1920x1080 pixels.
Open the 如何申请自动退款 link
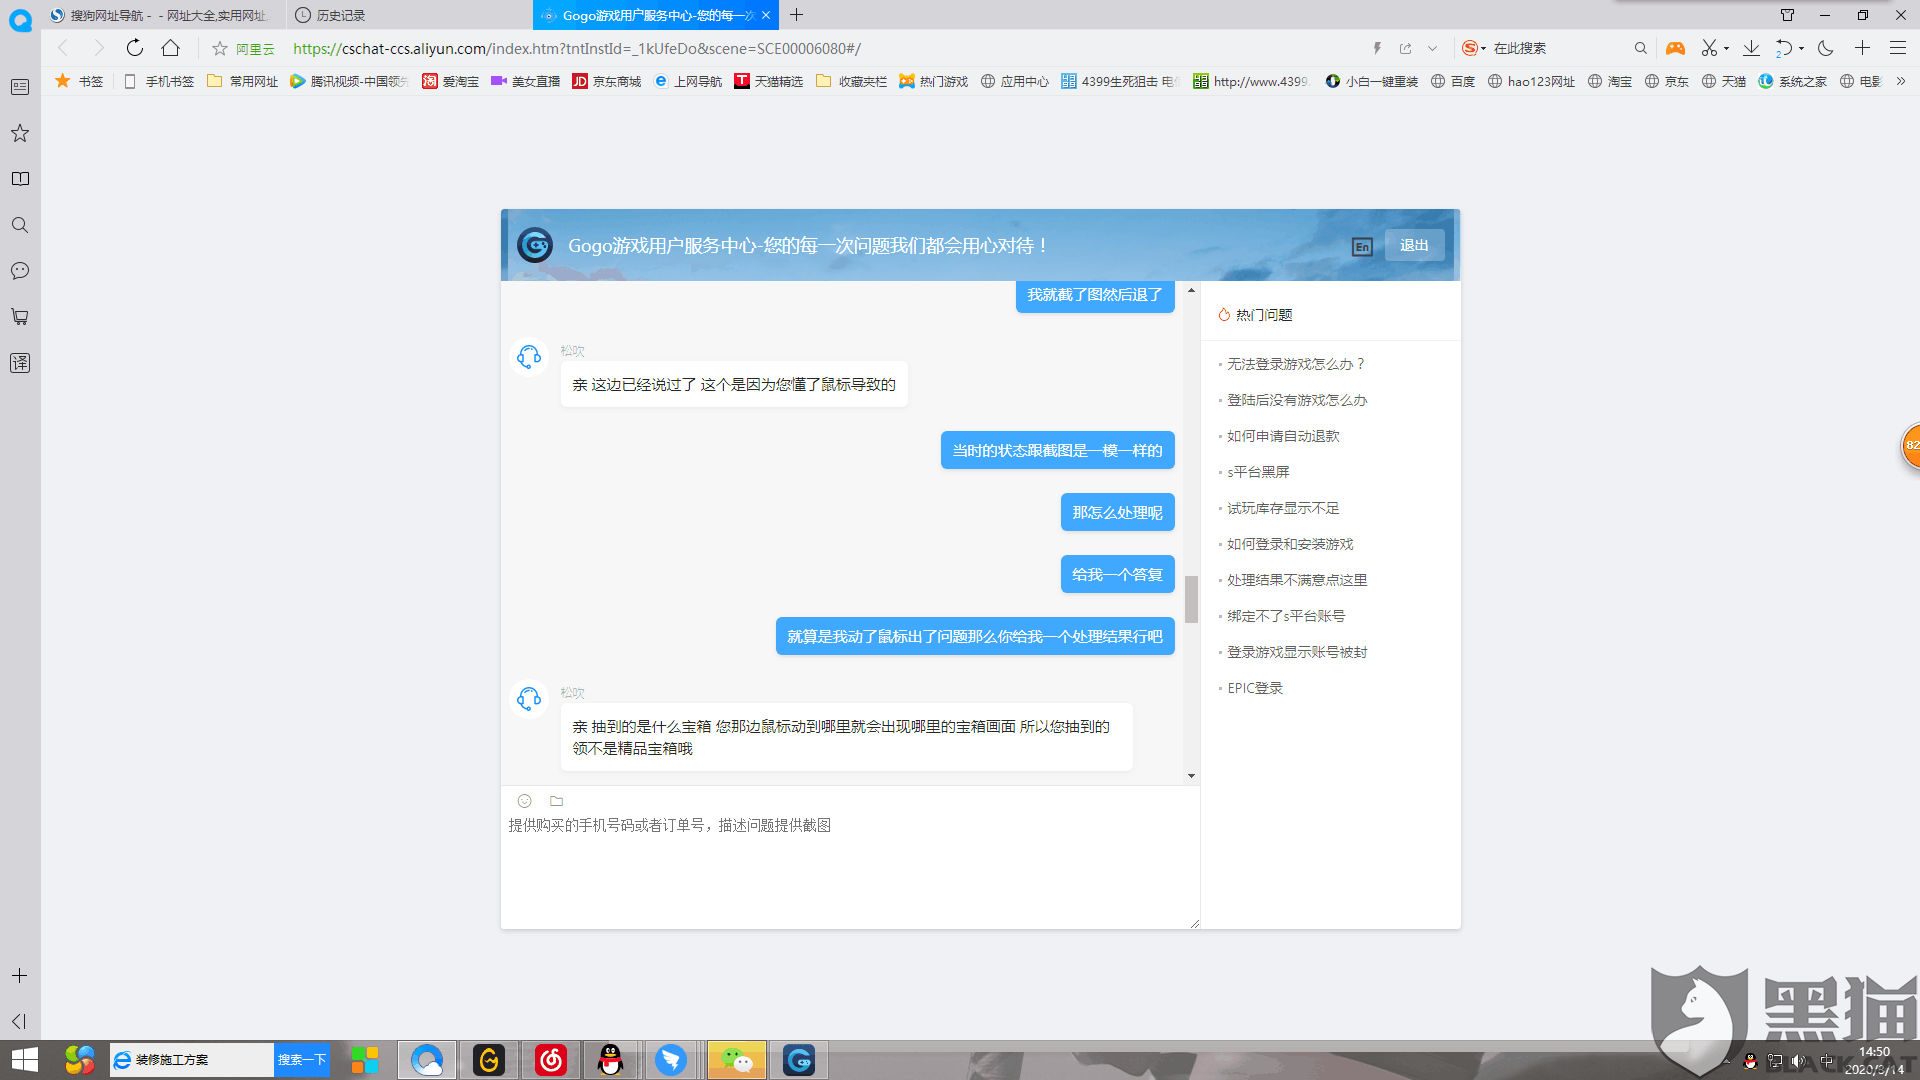tap(1283, 436)
